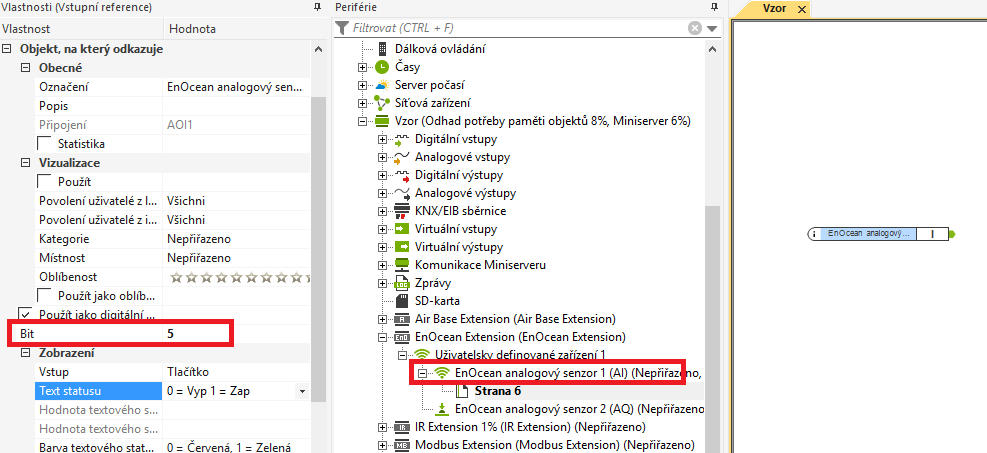
Task: Click the Server počasí weather icon
Action: click(382, 84)
